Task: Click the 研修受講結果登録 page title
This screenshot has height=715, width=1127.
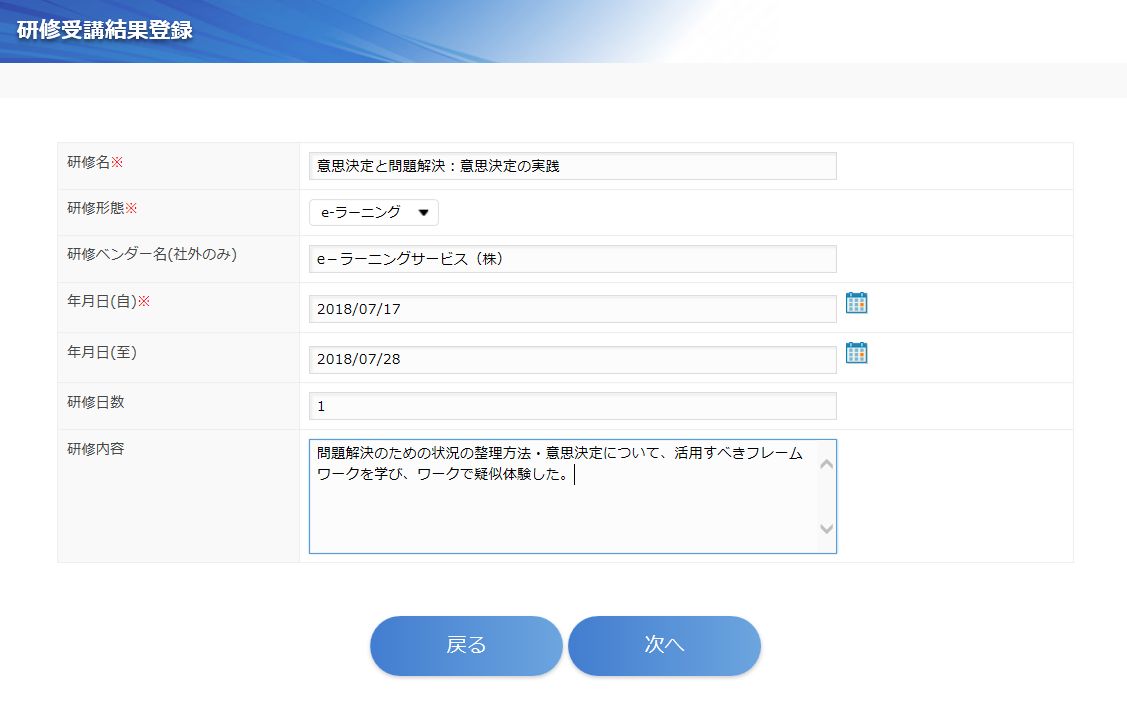Action: 105,29
